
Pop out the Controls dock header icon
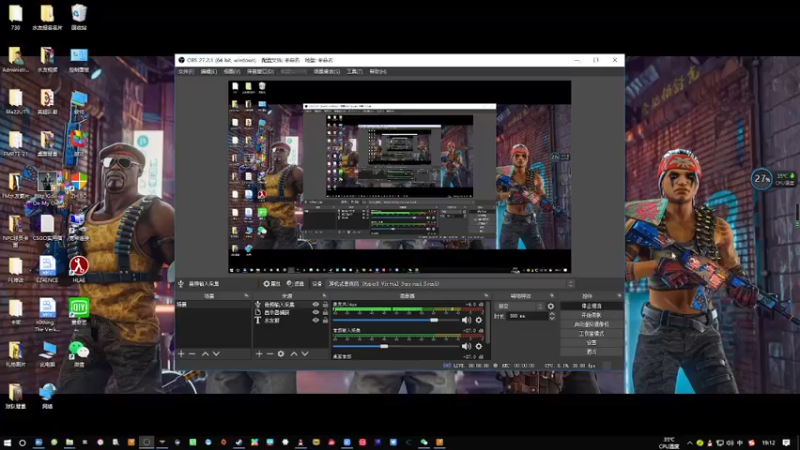click(x=619, y=296)
